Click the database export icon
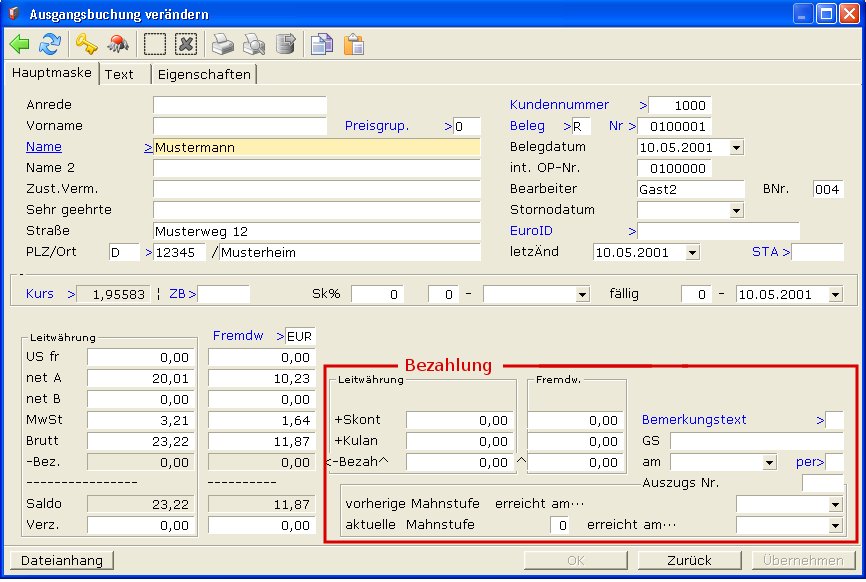This screenshot has height=582, width=866. tap(286, 44)
